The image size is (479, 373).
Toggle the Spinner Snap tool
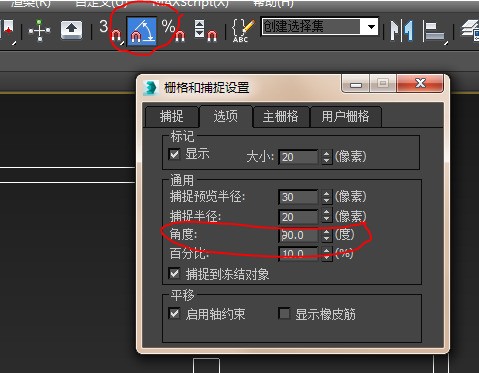click(x=206, y=31)
